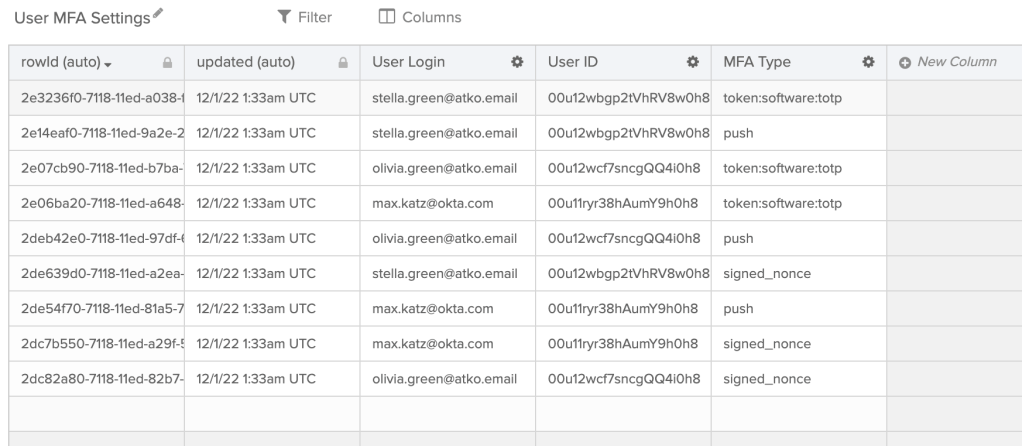Open MFA Type column gear settings
Screen dimensions: 1022x446
pos(867,62)
